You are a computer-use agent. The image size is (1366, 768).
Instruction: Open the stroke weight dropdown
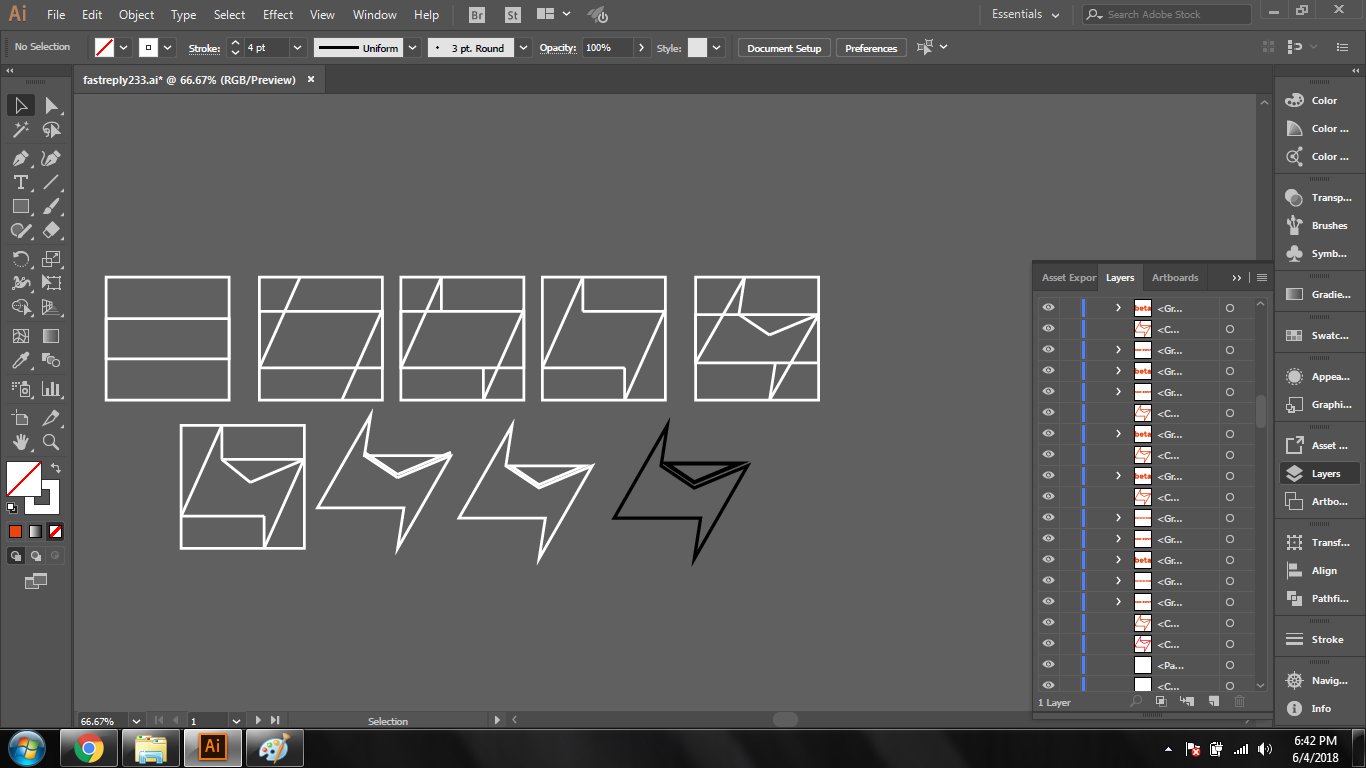[297, 48]
